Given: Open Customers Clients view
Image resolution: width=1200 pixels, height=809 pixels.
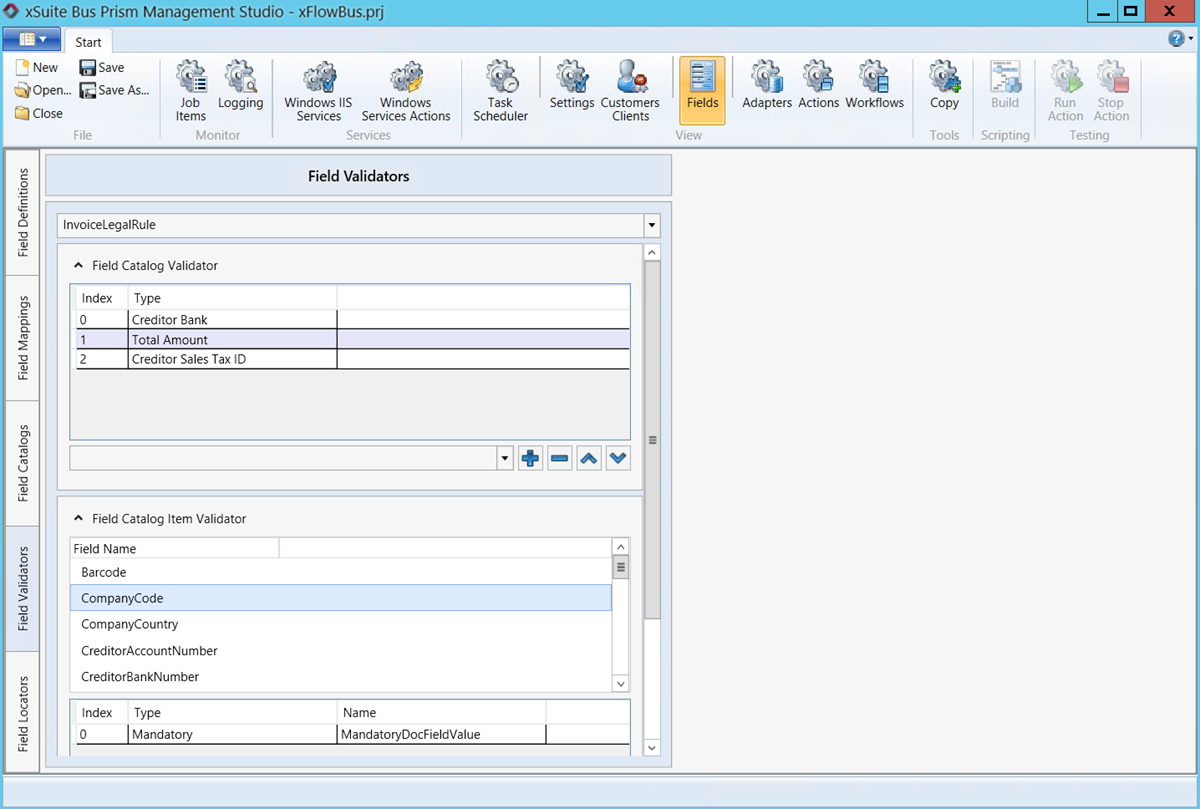Looking at the screenshot, I should coord(630,90).
